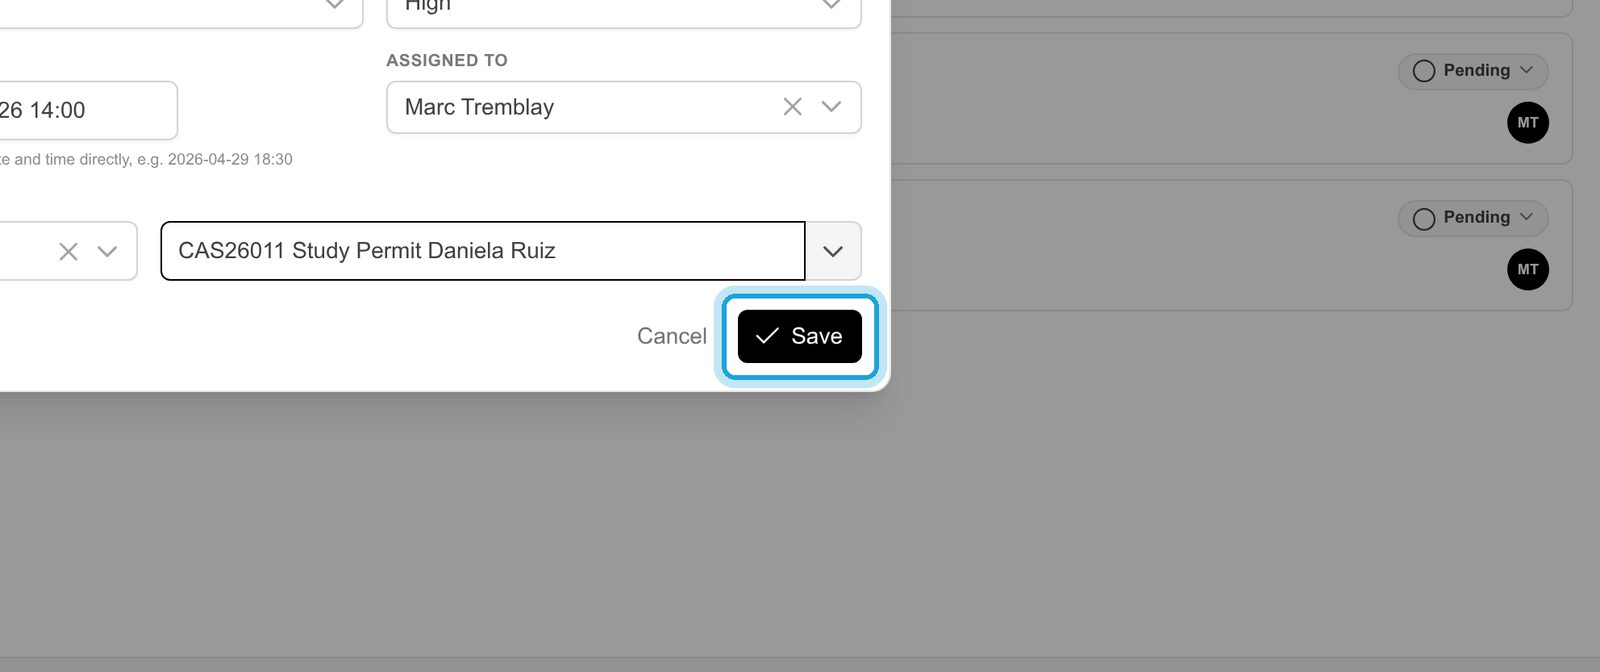Open the second task's Pending status menu
Image resolution: width=1600 pixels, height=672 pixels.
point(1473,218)
